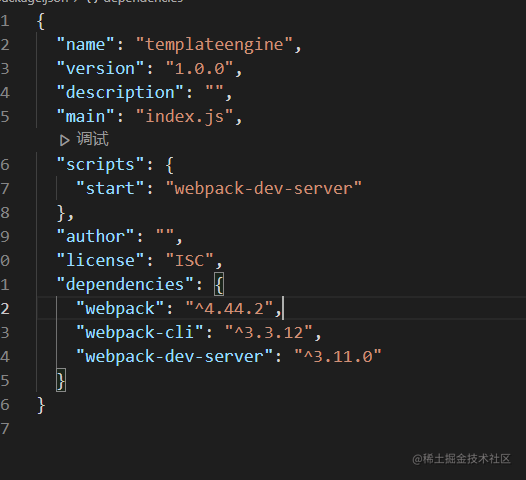
Task: Click the highlighted closing brace of dependencies
Action: 61,381
